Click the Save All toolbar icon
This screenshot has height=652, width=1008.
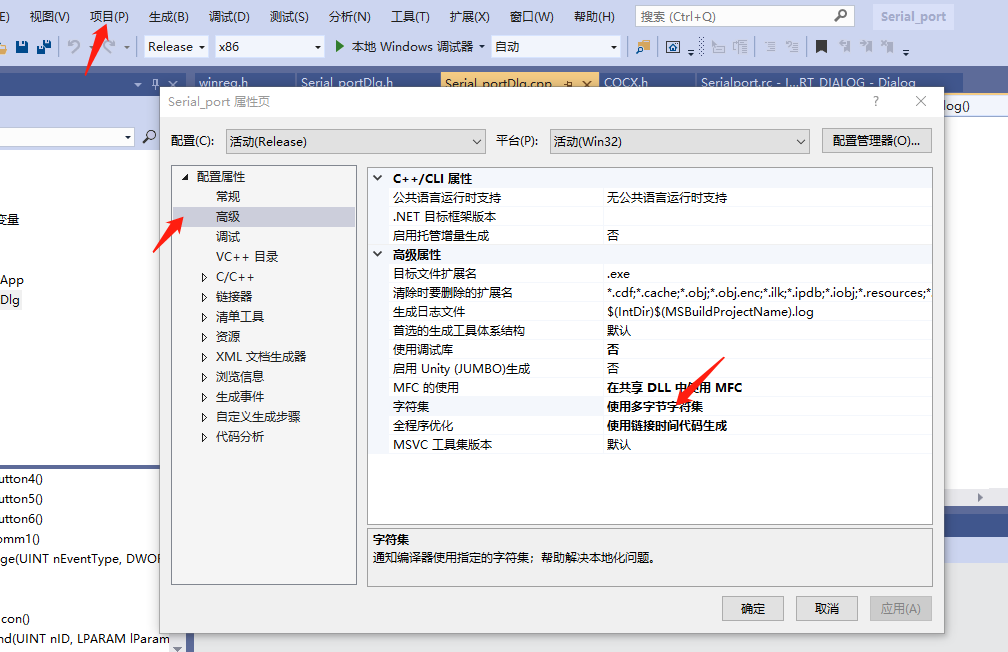pyautogui.click(x=44, y=47)
